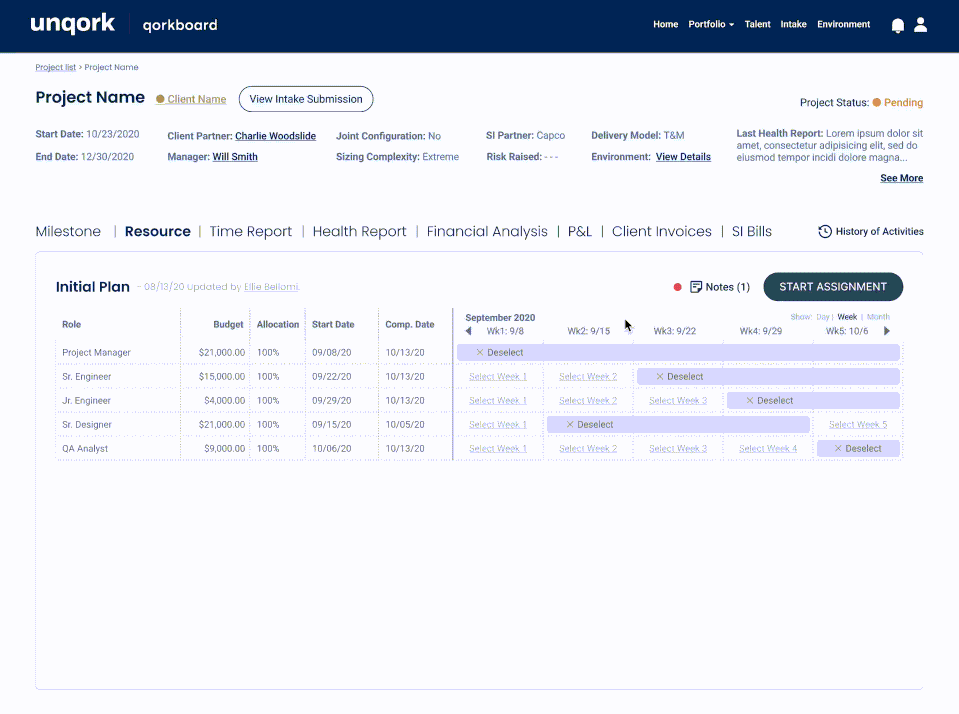Switch to the SI Bills tab
959x714 pixels.
click(752, 231)
